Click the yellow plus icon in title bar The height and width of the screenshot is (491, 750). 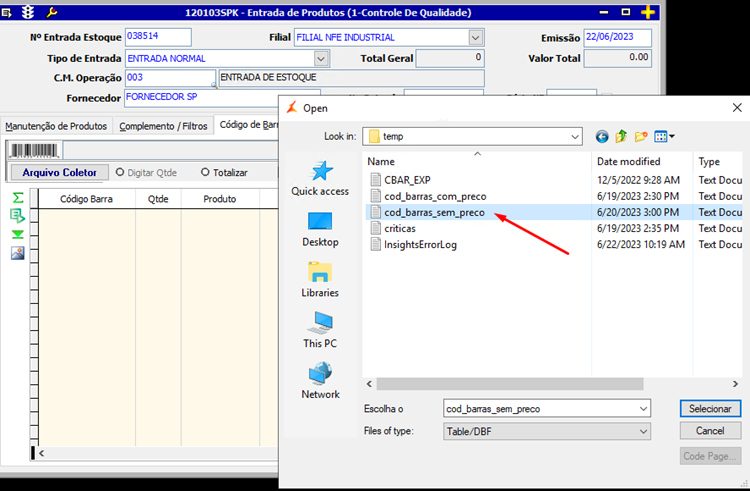(648, 12)
